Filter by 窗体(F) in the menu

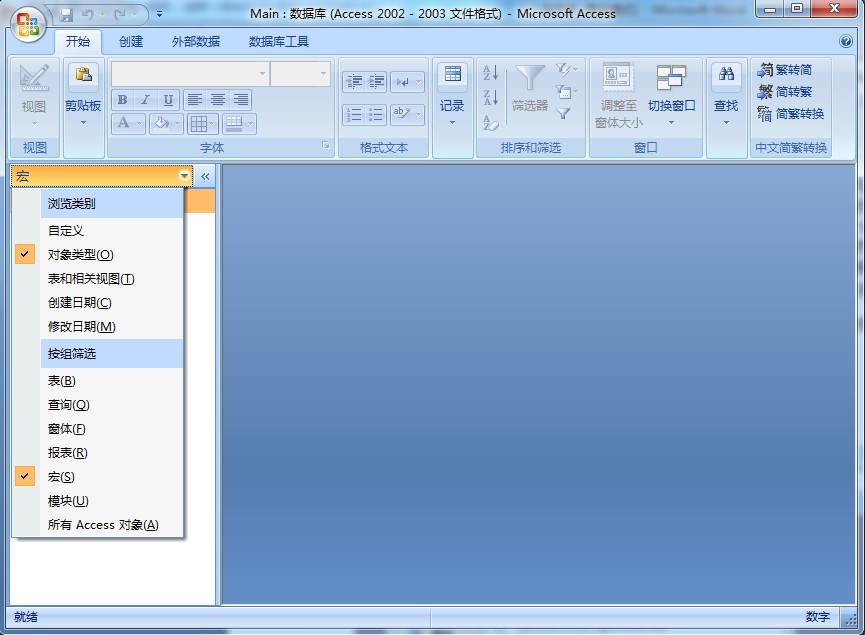point(97,429)
